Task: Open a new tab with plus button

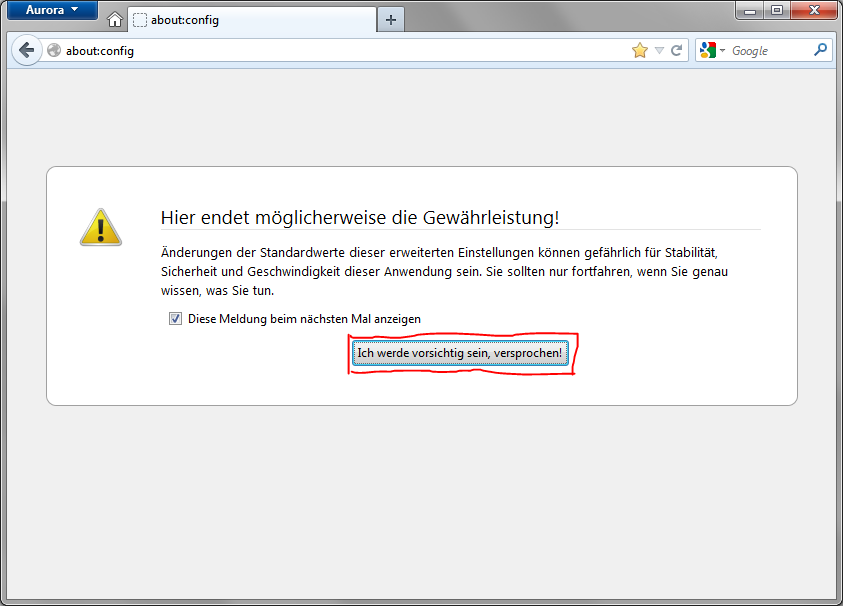Action: (391, 20)
